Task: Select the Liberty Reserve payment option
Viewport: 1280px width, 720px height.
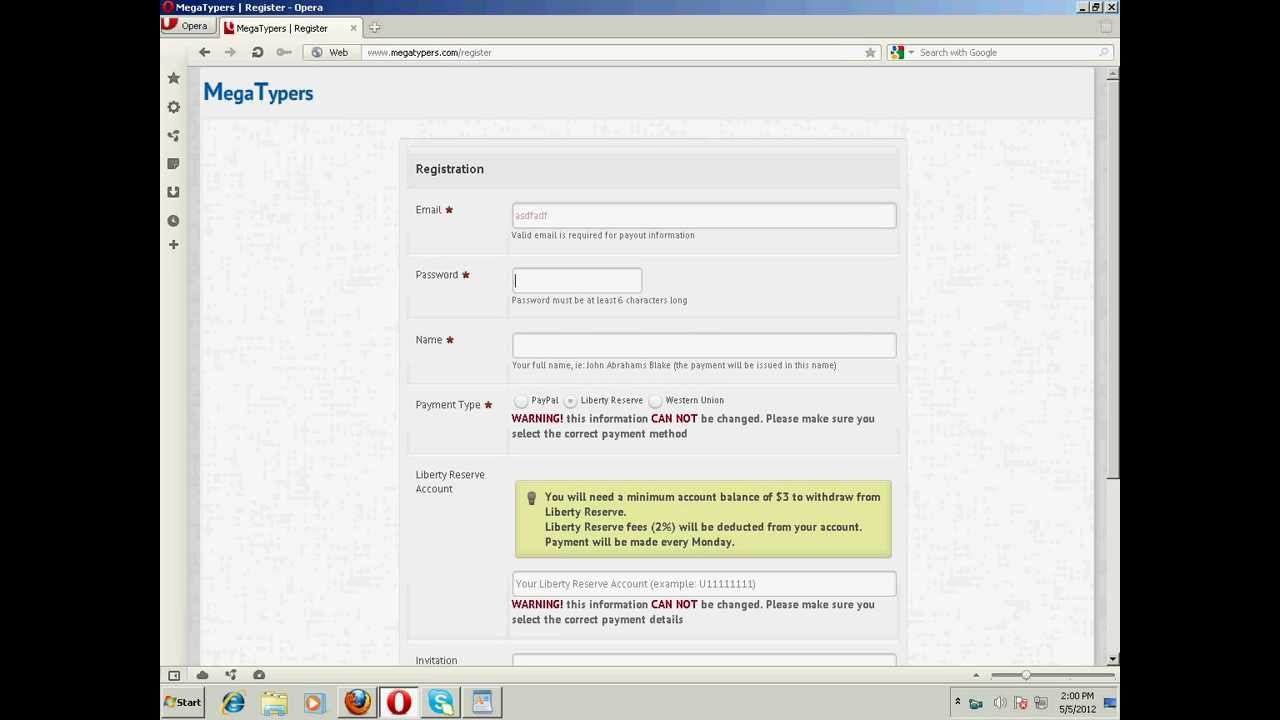Action: 570,401
